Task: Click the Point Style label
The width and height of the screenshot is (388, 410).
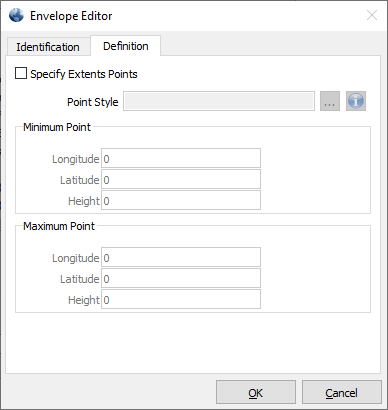Action: click(93, 102)
